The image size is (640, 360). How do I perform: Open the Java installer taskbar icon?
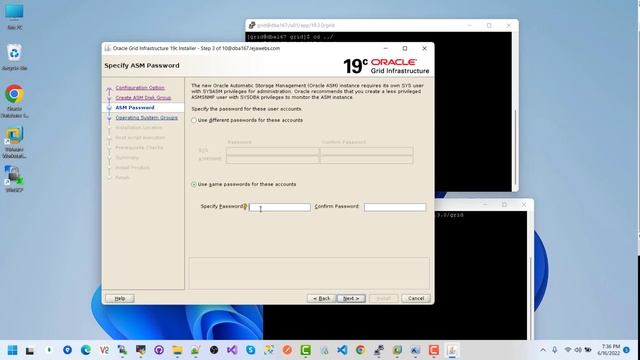452,350
